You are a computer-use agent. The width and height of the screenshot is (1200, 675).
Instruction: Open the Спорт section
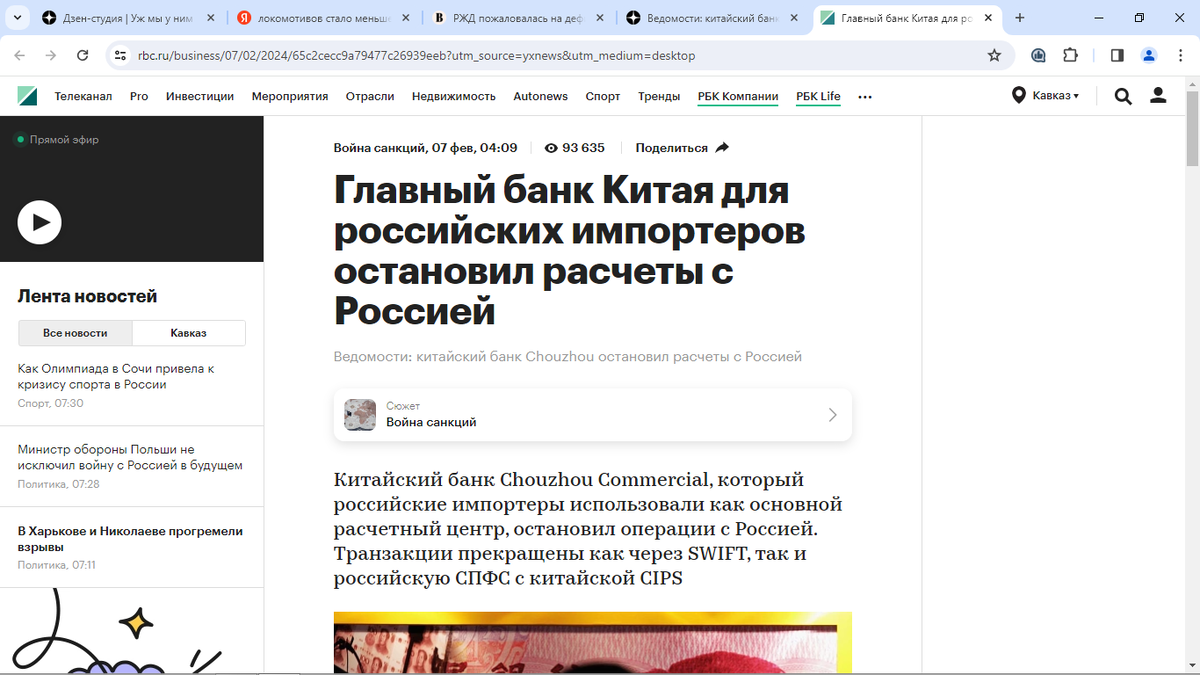603,96
